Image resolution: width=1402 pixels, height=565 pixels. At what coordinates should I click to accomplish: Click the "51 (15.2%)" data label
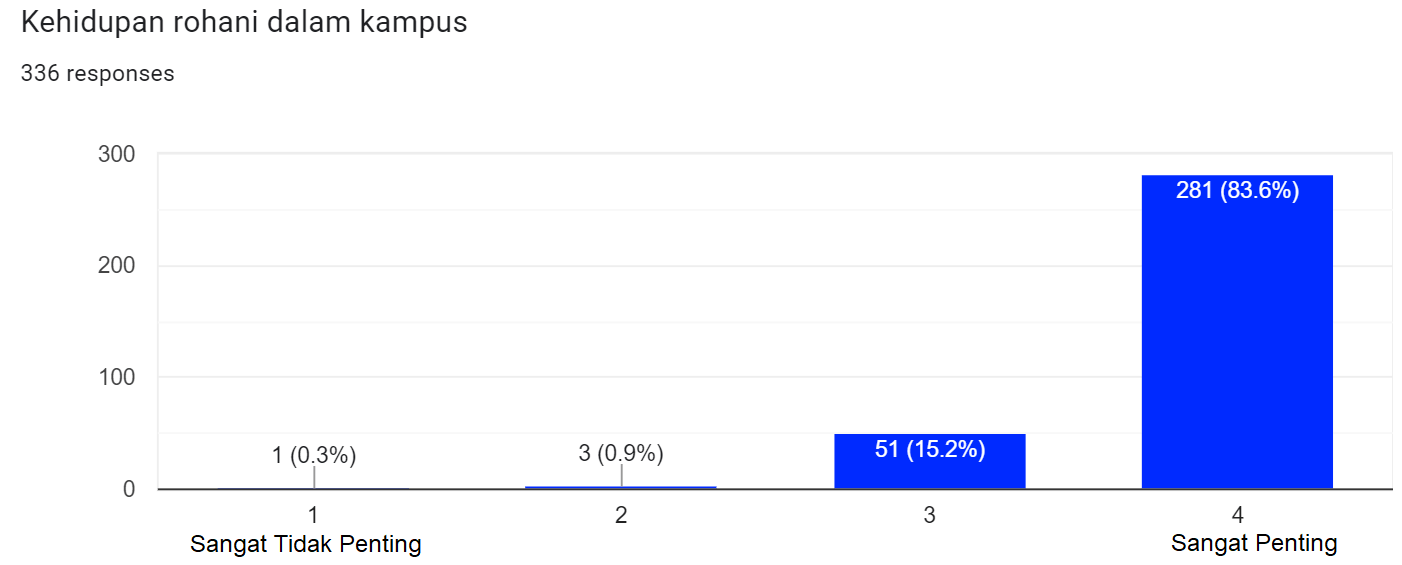click(x=930, y=450)
